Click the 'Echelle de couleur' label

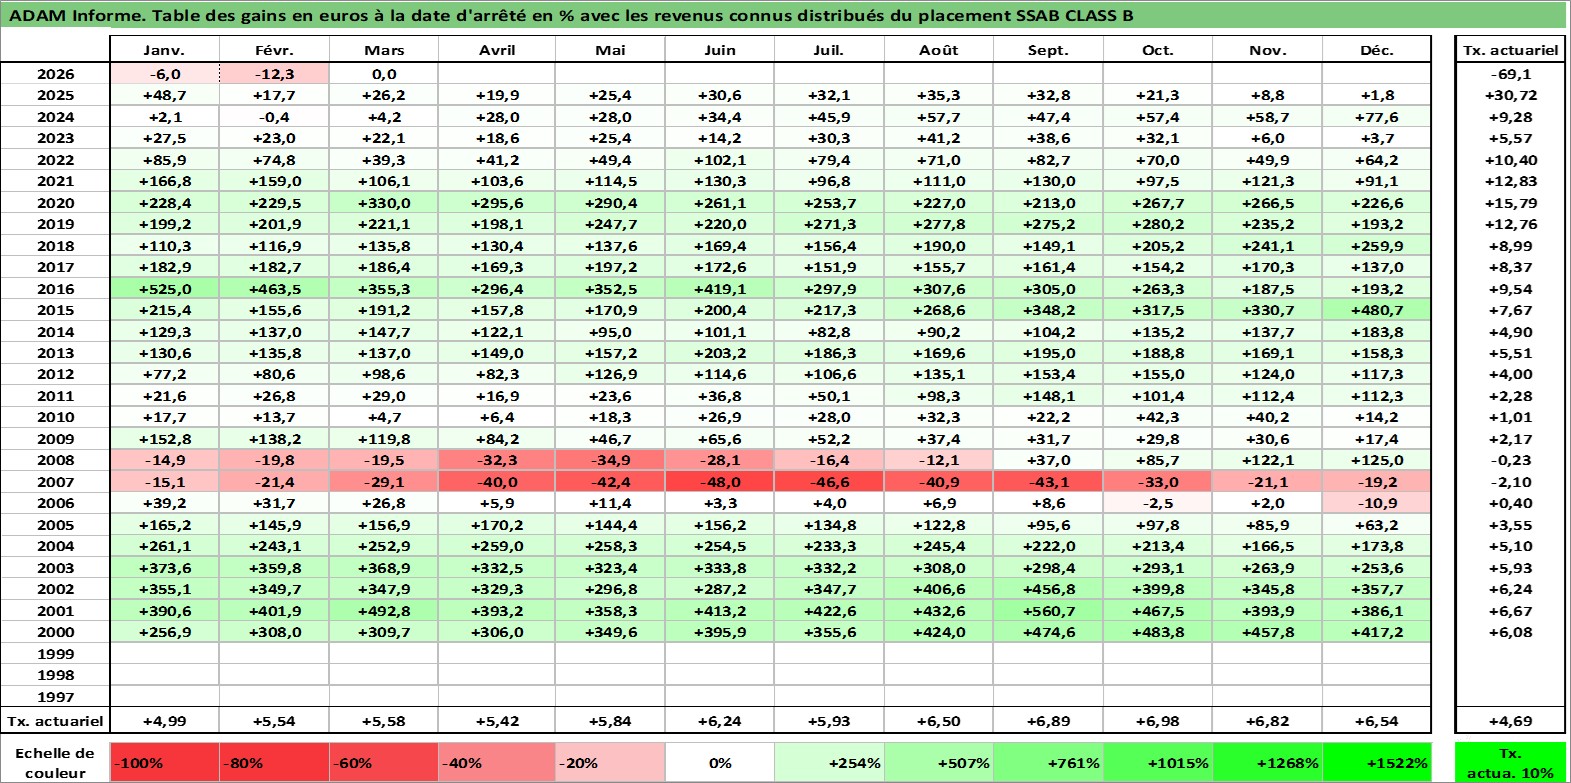[55, 762]
